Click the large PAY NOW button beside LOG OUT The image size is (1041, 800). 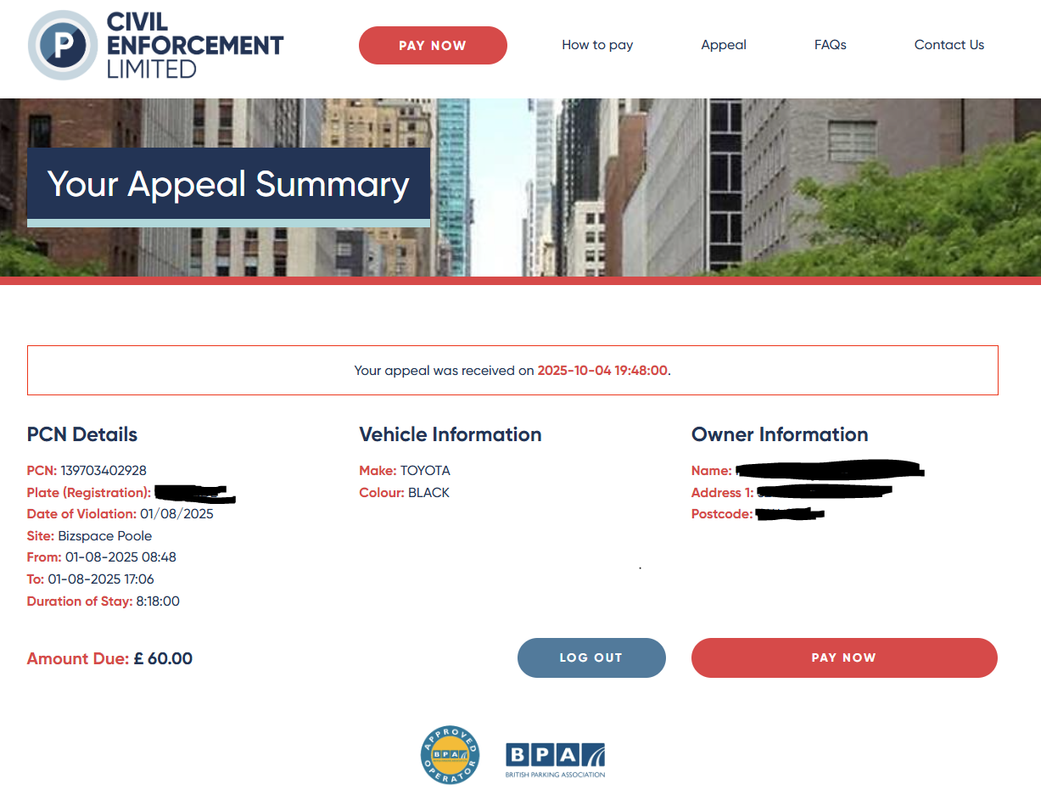click(844, 658)
